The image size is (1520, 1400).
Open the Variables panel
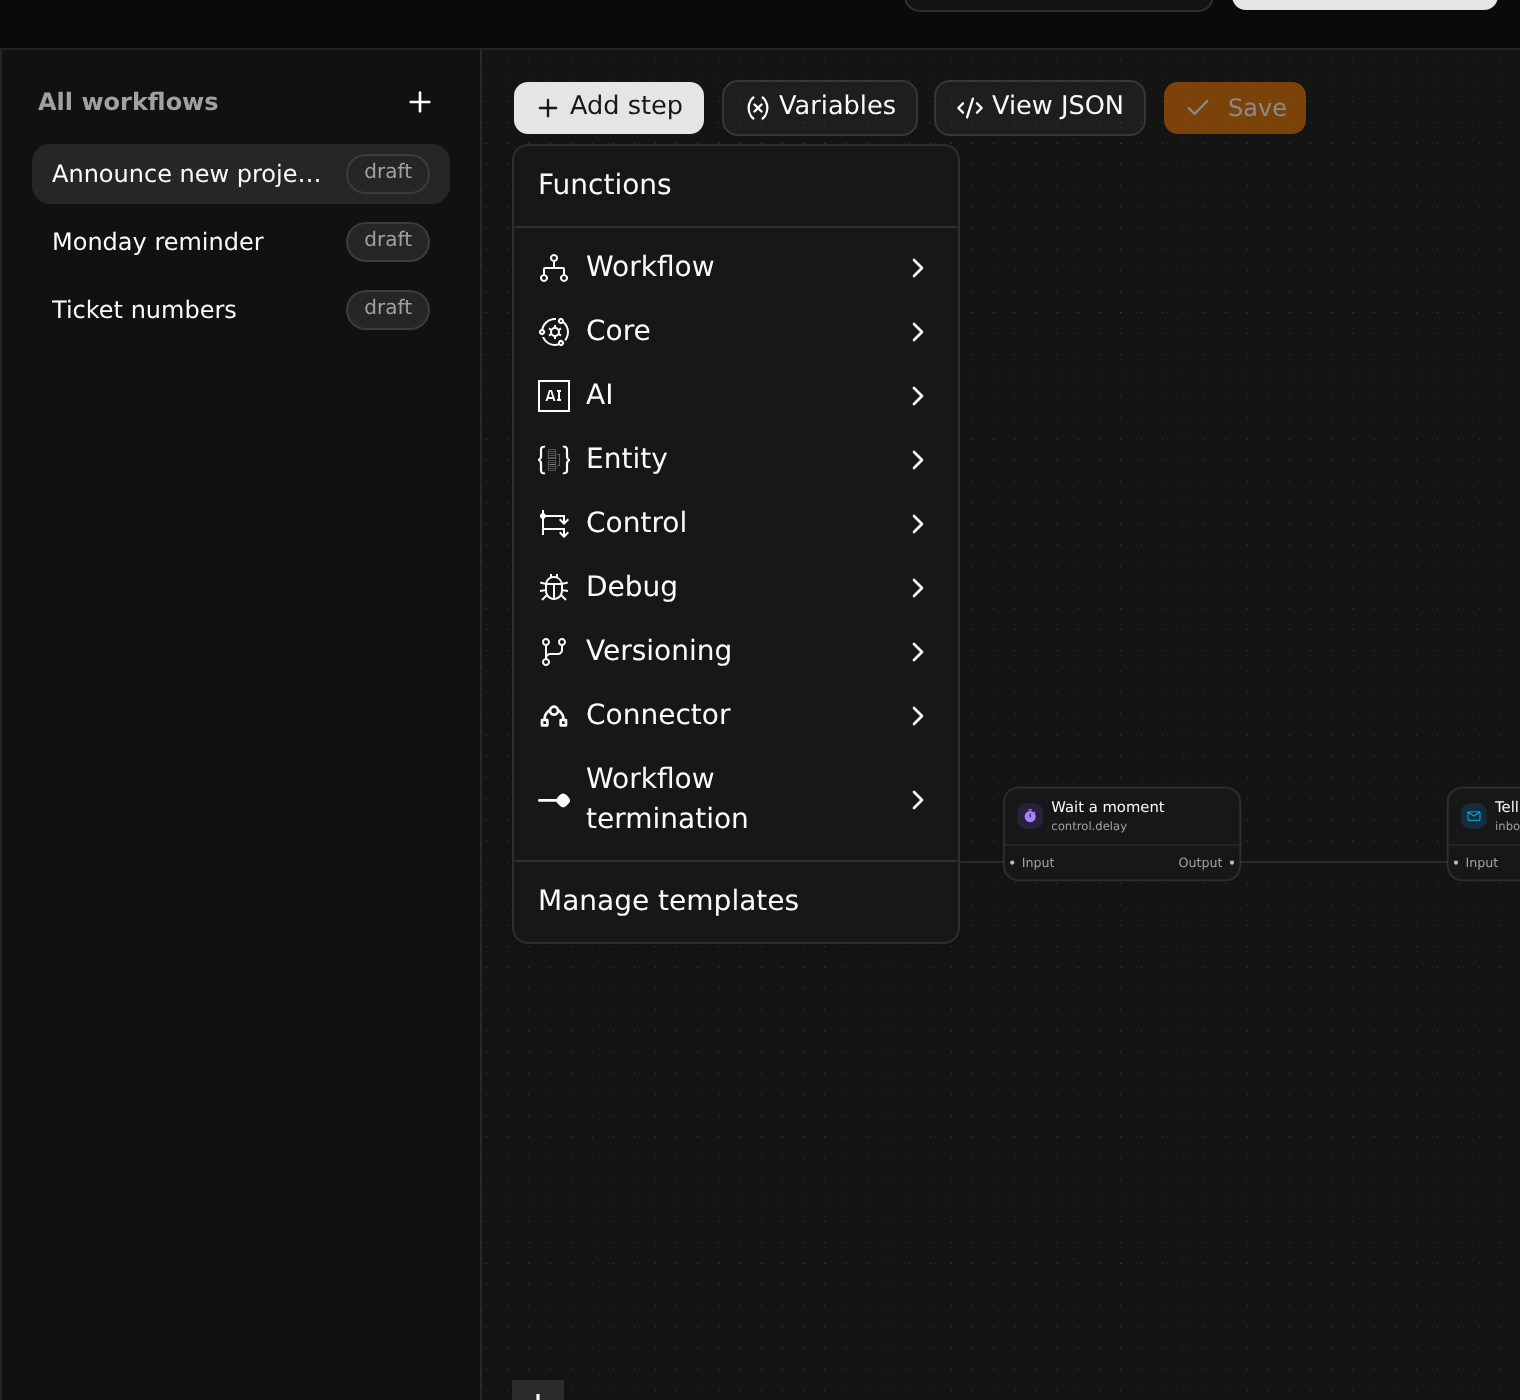coord(820,107)
